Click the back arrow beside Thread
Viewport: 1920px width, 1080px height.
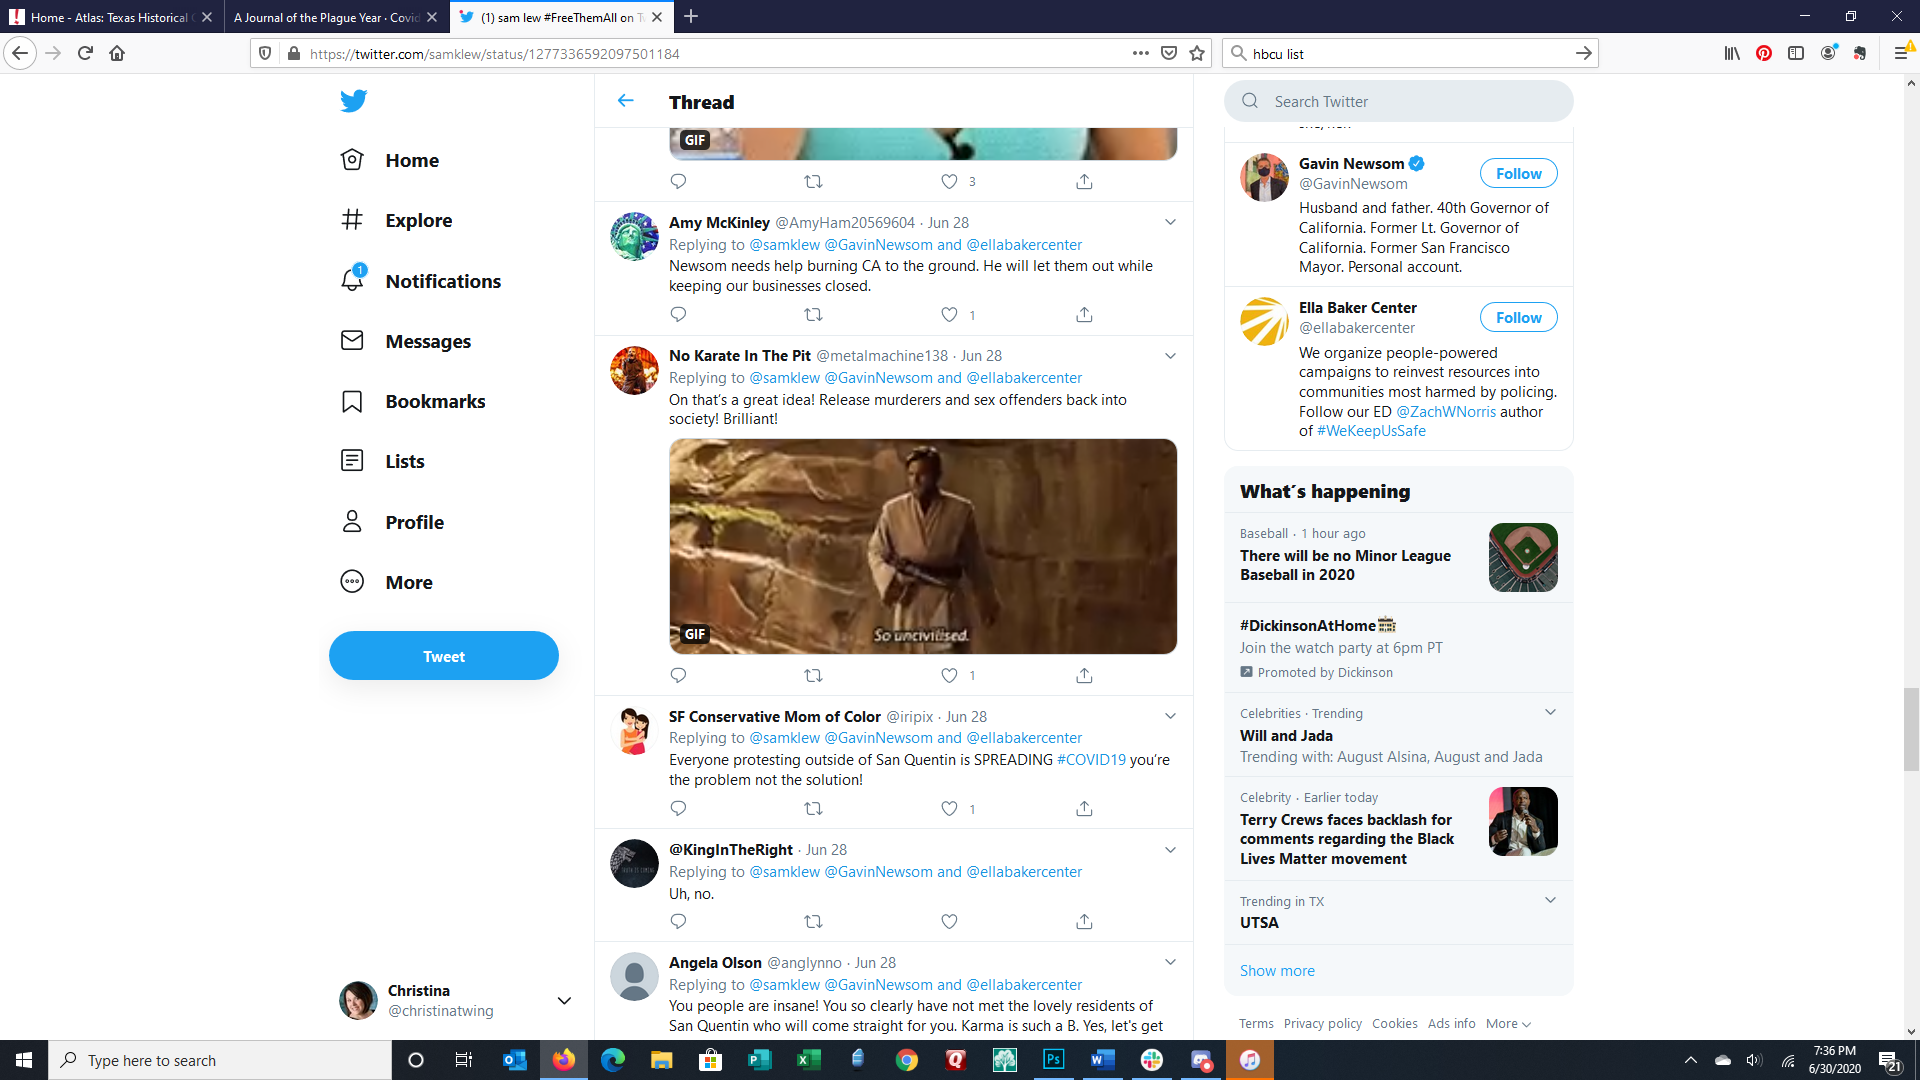click(626, 101)
